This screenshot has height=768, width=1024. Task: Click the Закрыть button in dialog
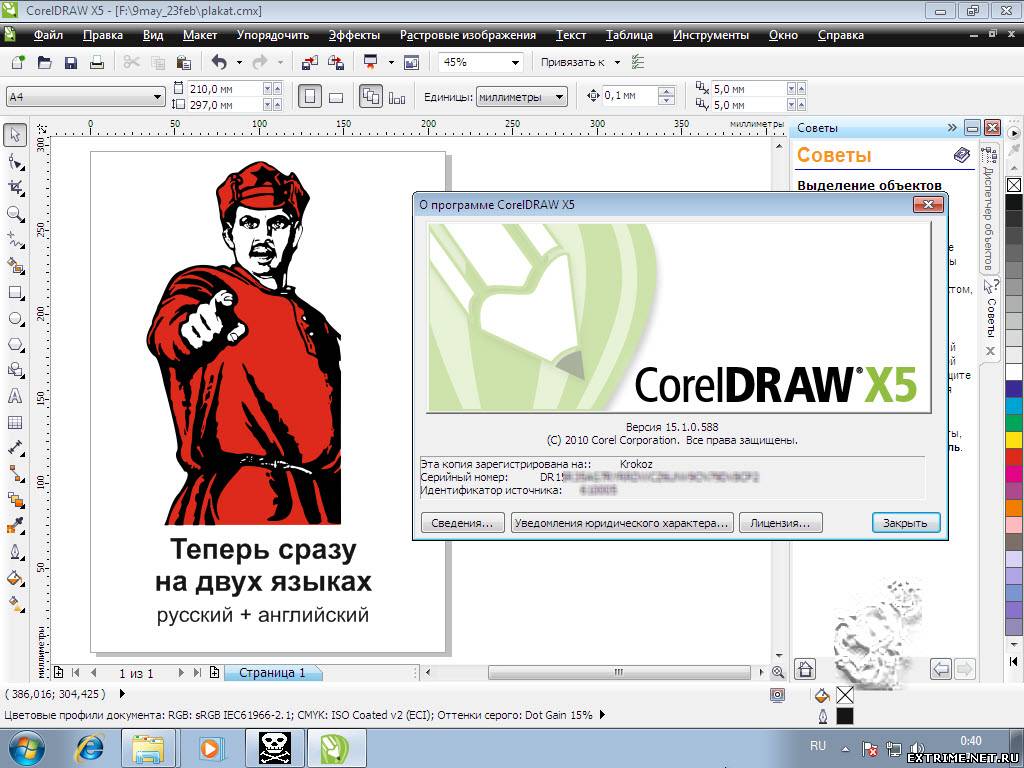(x=906, y=523)
